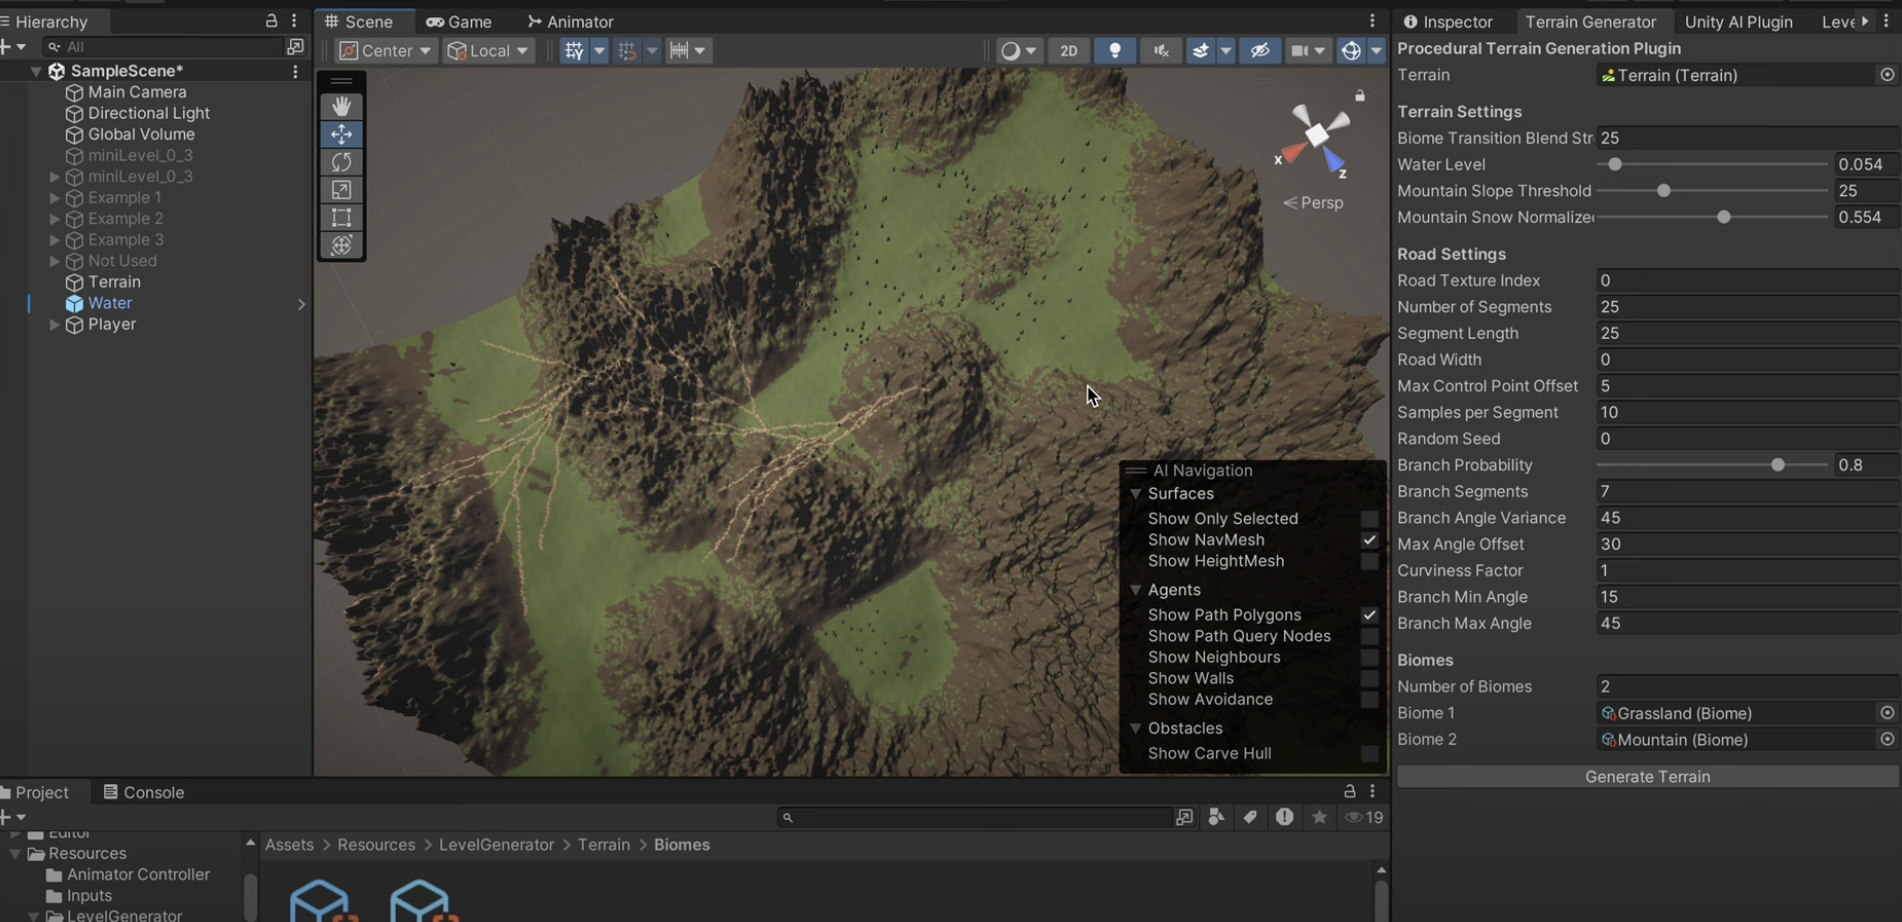Switch to Unity AI Plugin tab
This screenshot has width=1902, height=922.
[1738, 21]
